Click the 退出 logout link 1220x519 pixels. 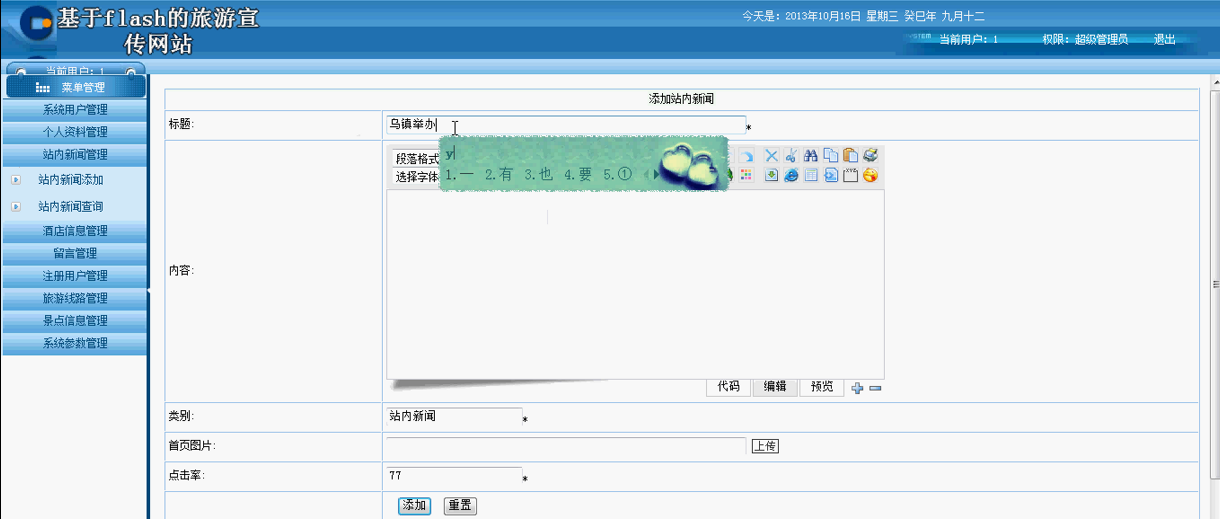1165,40
